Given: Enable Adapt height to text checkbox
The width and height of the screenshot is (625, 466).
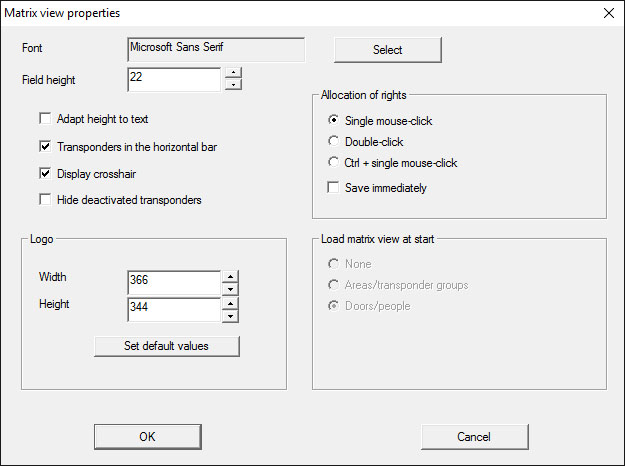Looking at the screenshot, I should pyautogui.click(x=45, y=118).
